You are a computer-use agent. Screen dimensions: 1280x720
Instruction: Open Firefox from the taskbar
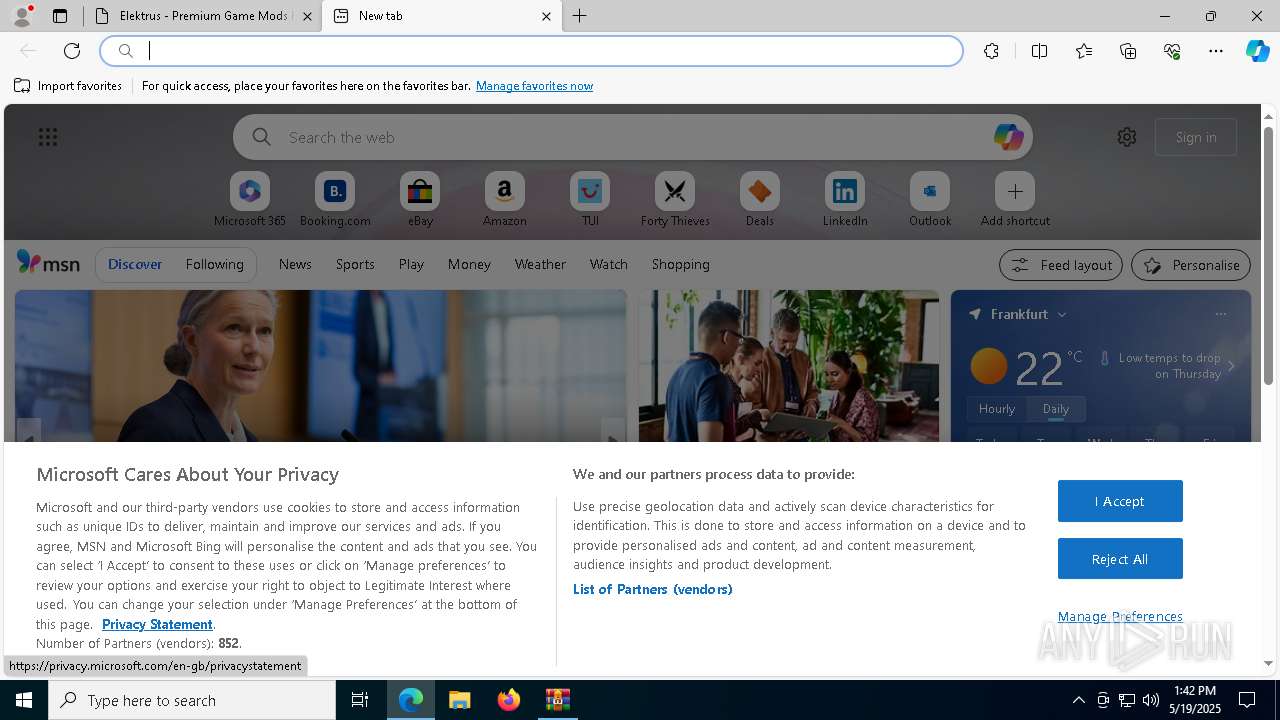tap(509, 700)
